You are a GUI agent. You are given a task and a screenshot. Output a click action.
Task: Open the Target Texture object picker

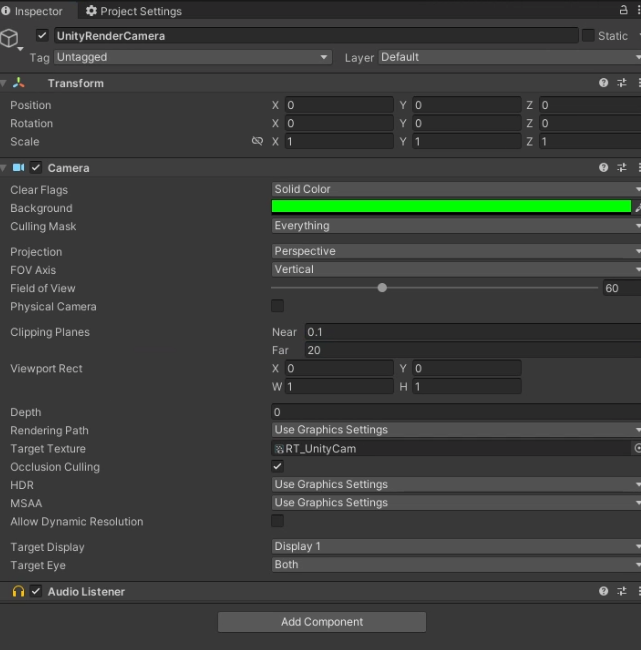point(637,448)
